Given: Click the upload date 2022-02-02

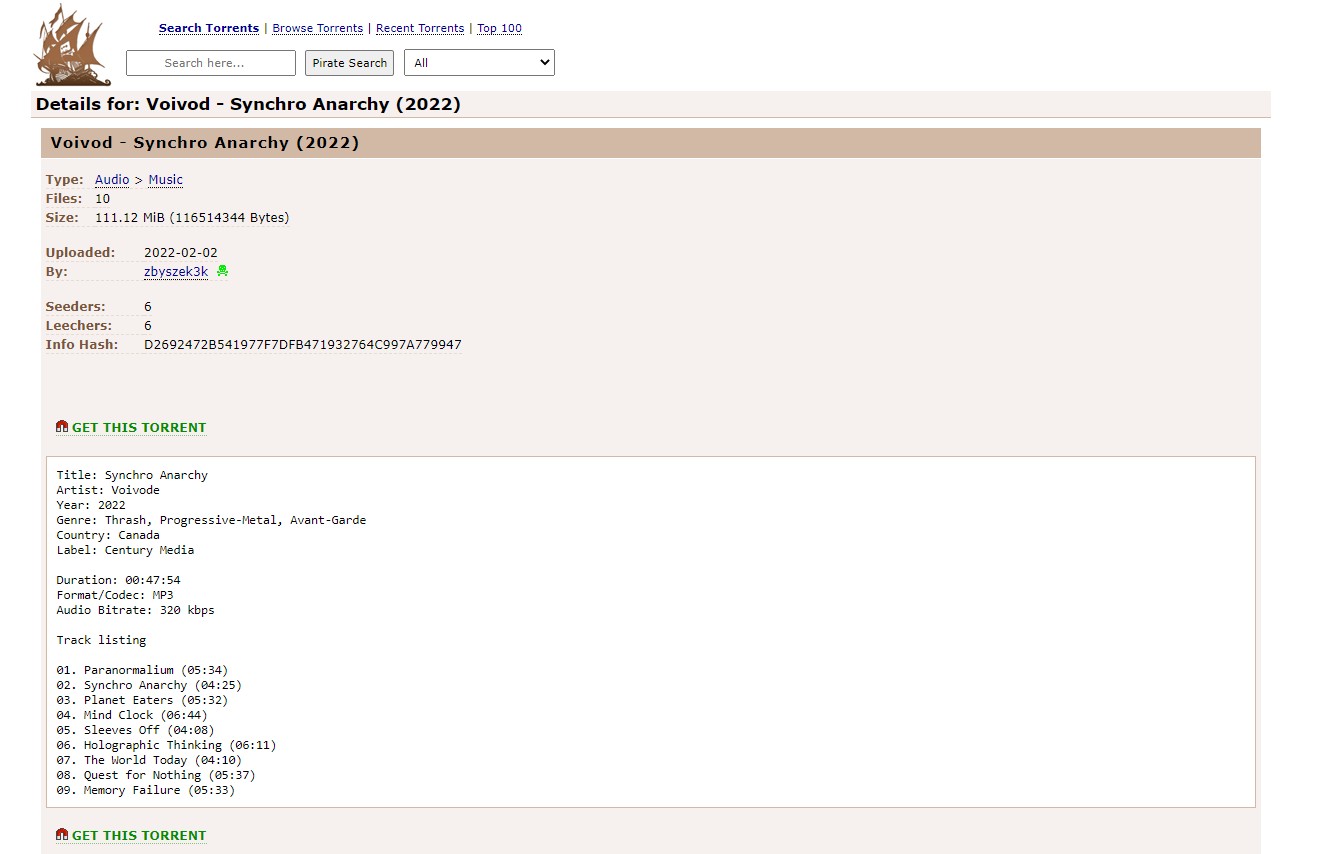Looking at the screenshot, I should pyautogui.click(x=181, y=253).
